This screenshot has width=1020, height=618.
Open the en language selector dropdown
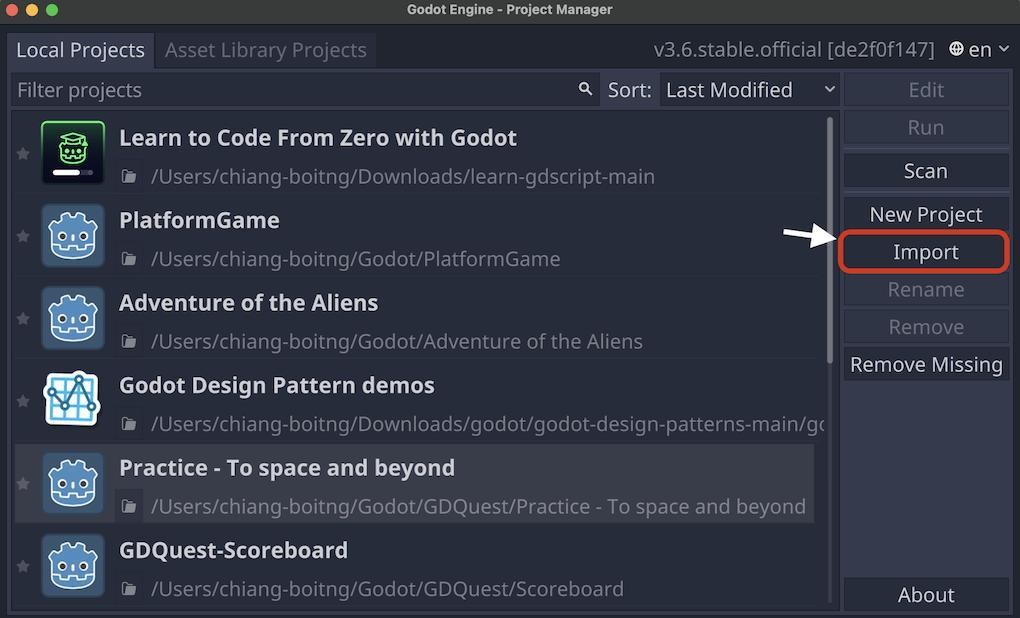click(x=979, y=49)
